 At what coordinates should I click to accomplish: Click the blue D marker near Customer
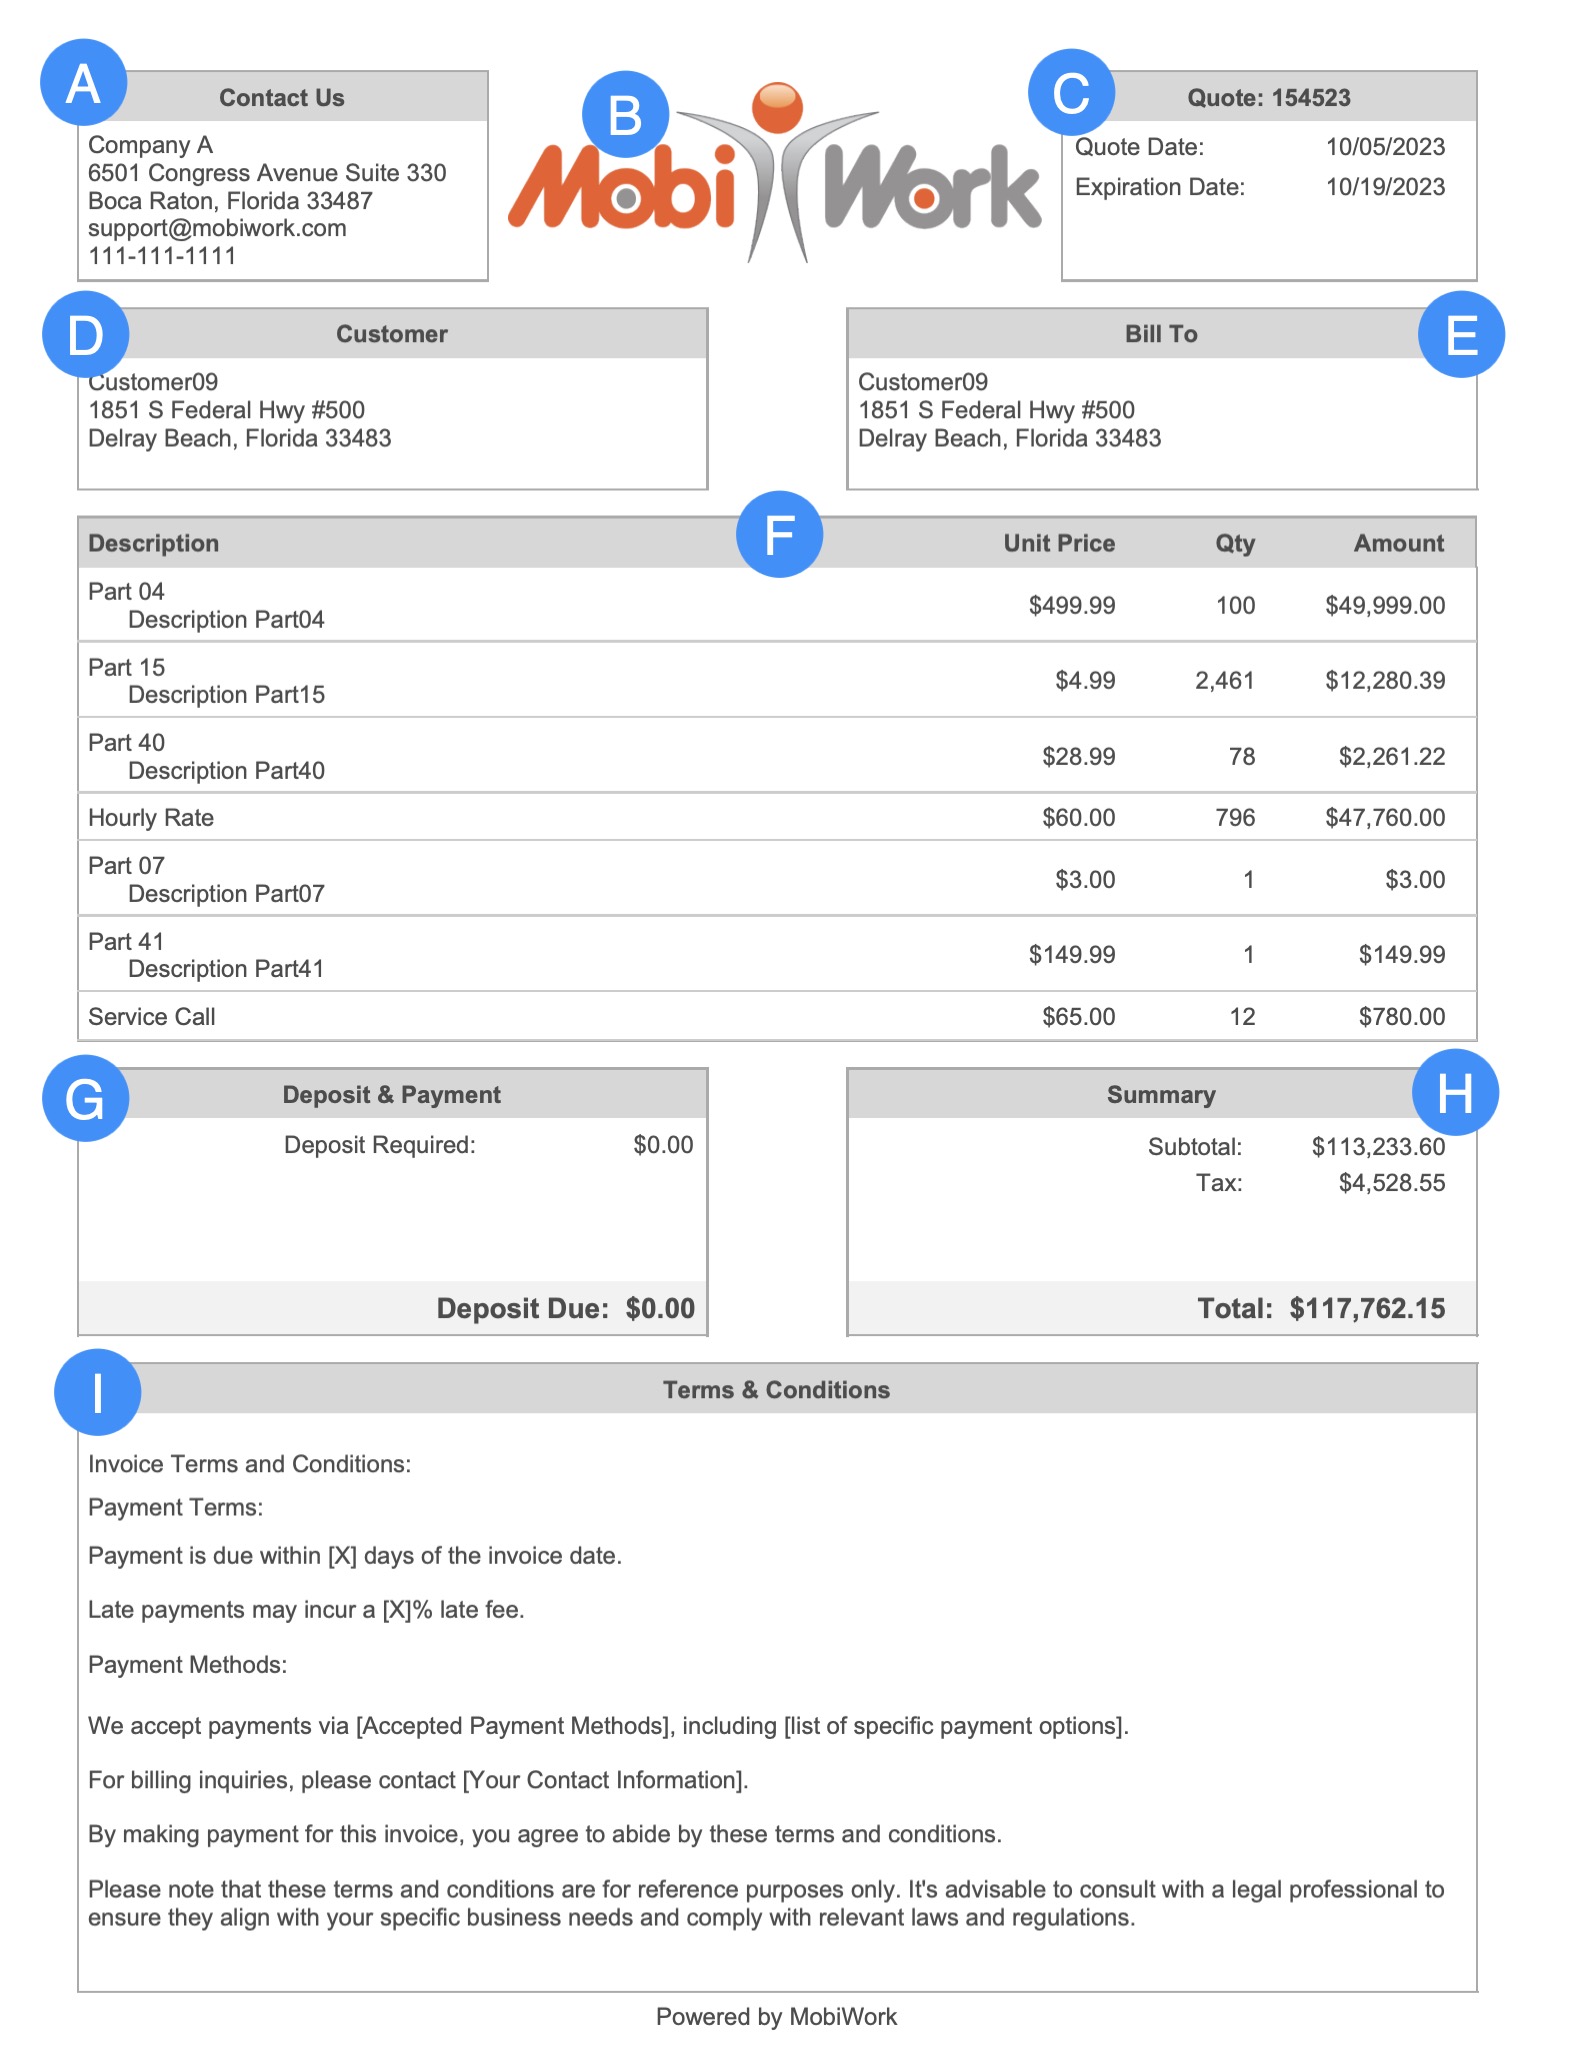pos(85,334)
